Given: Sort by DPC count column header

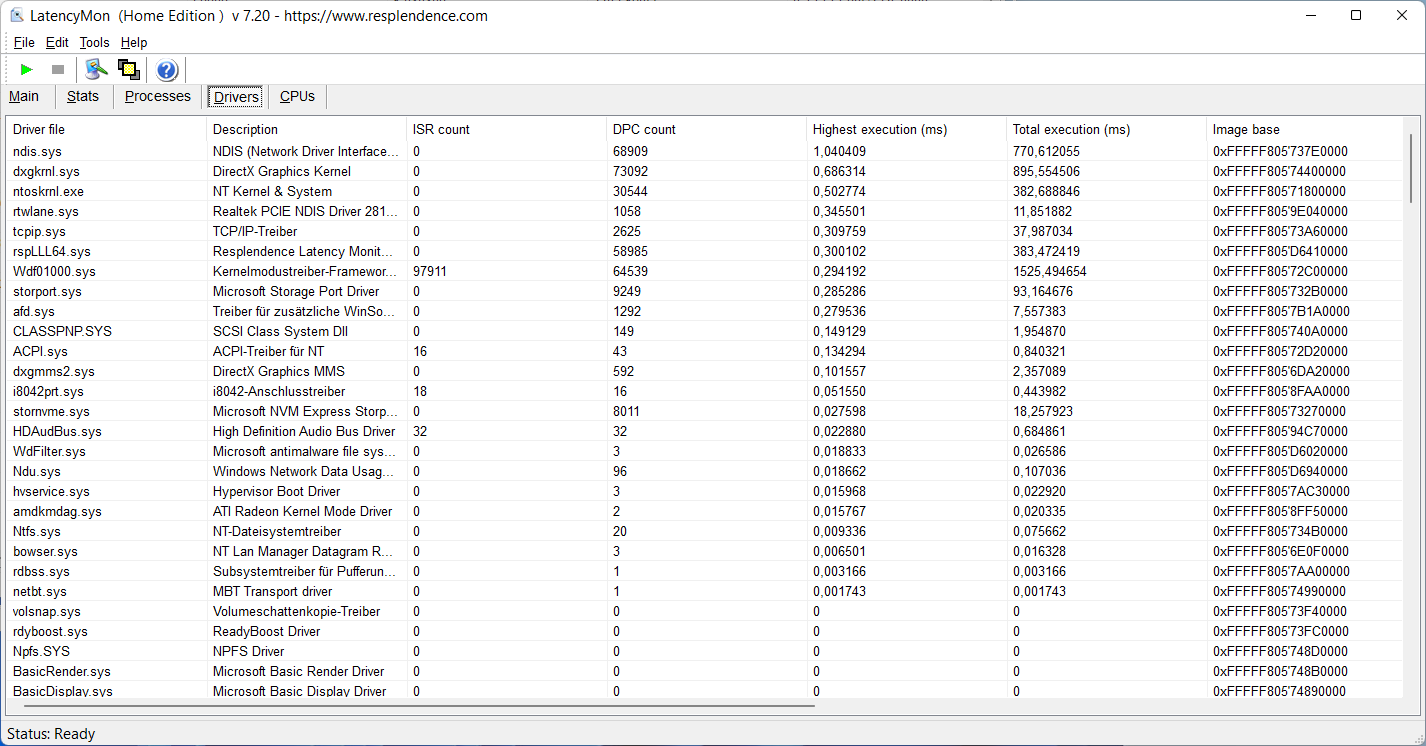Looking at the screenshot, I should point(707,129).
